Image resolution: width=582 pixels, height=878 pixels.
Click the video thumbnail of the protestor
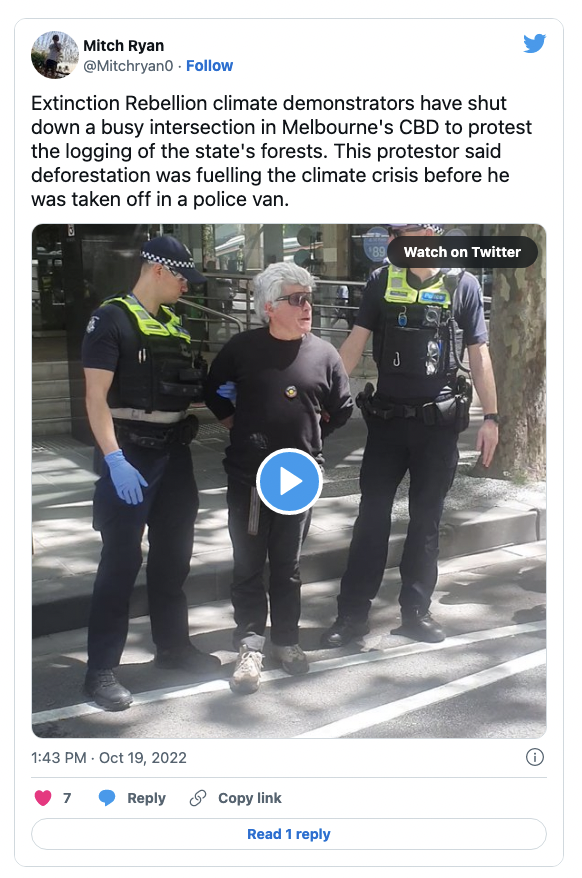pos(289,481)
